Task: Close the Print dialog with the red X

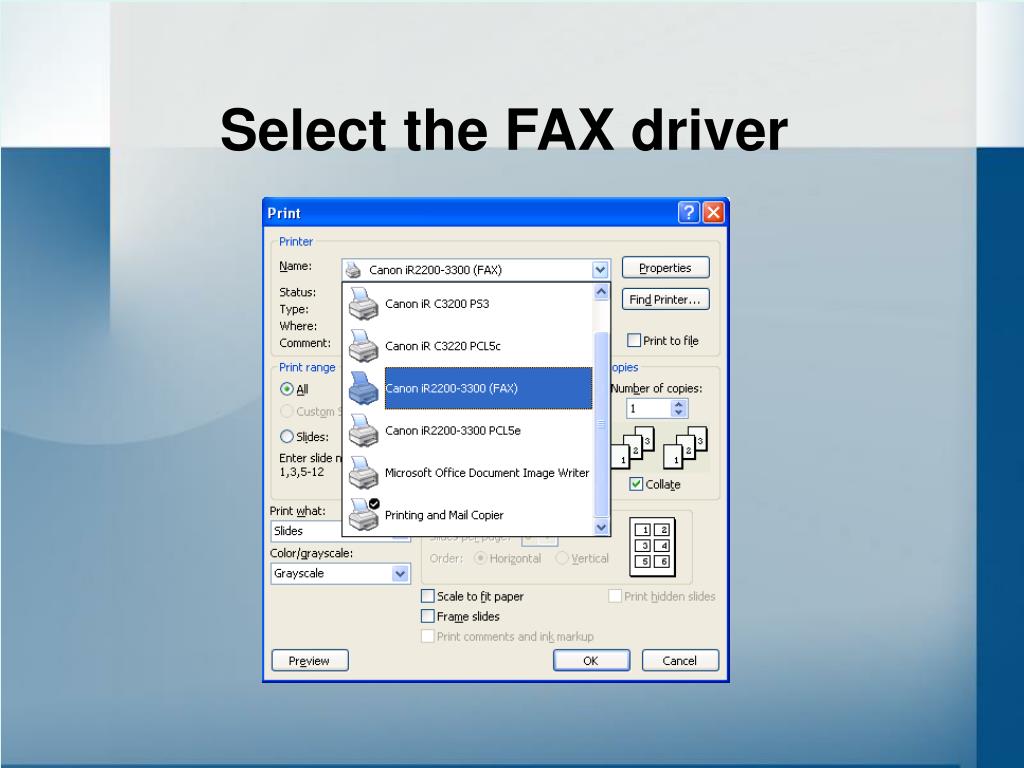Action: (713, 212)
